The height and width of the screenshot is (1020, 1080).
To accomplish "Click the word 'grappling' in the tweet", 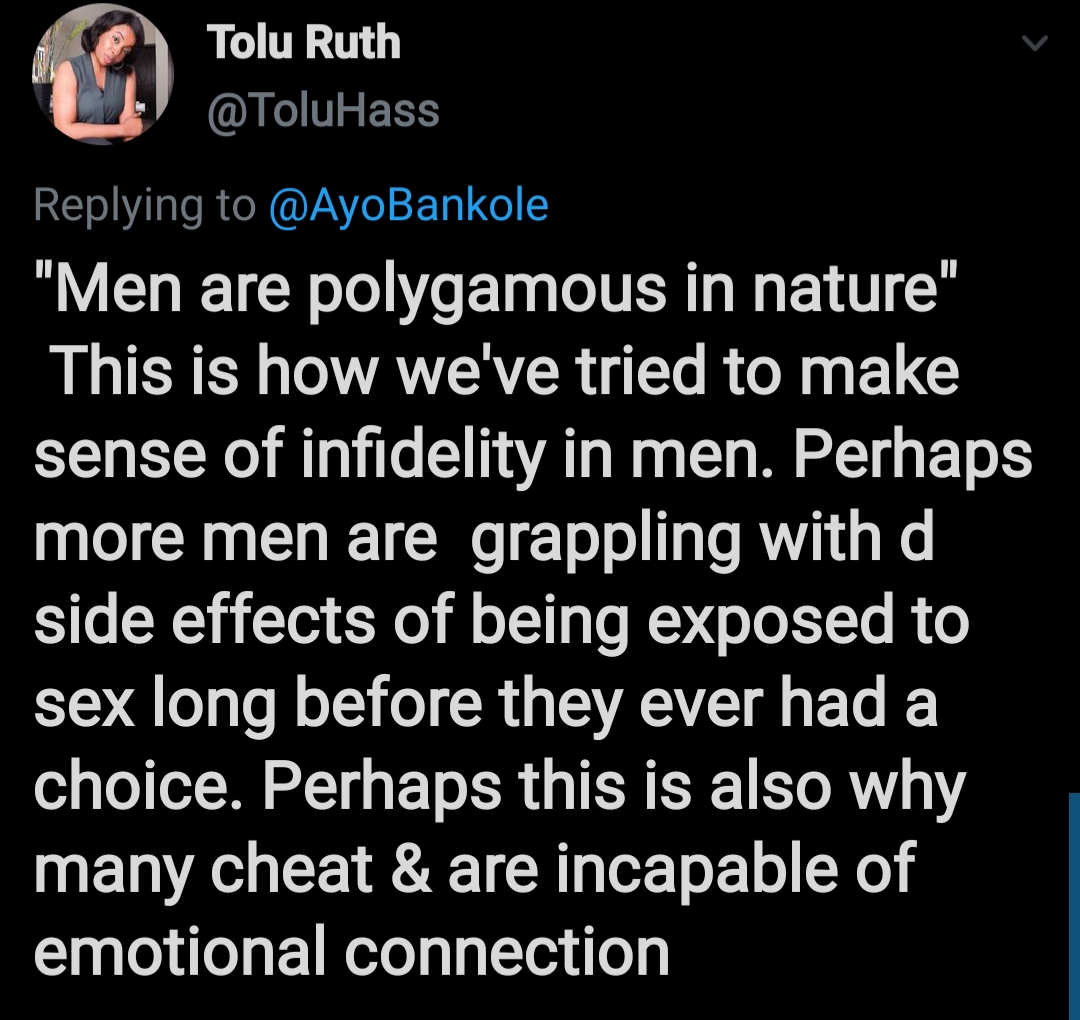I will click(x=606, y=539).
